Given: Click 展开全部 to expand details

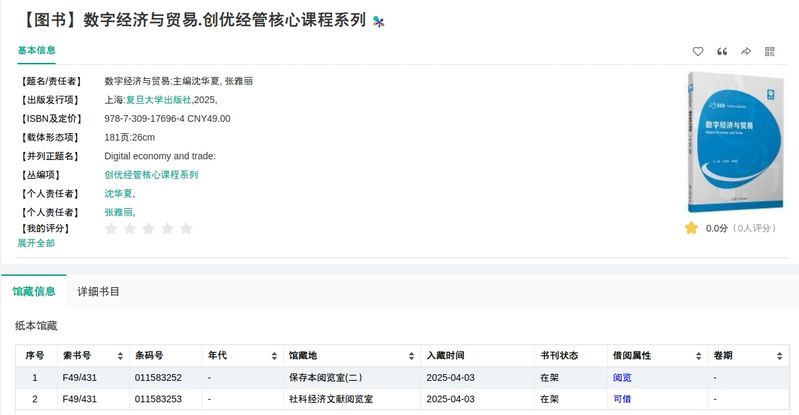Looking at the screenshot, I should coord(36,243).
